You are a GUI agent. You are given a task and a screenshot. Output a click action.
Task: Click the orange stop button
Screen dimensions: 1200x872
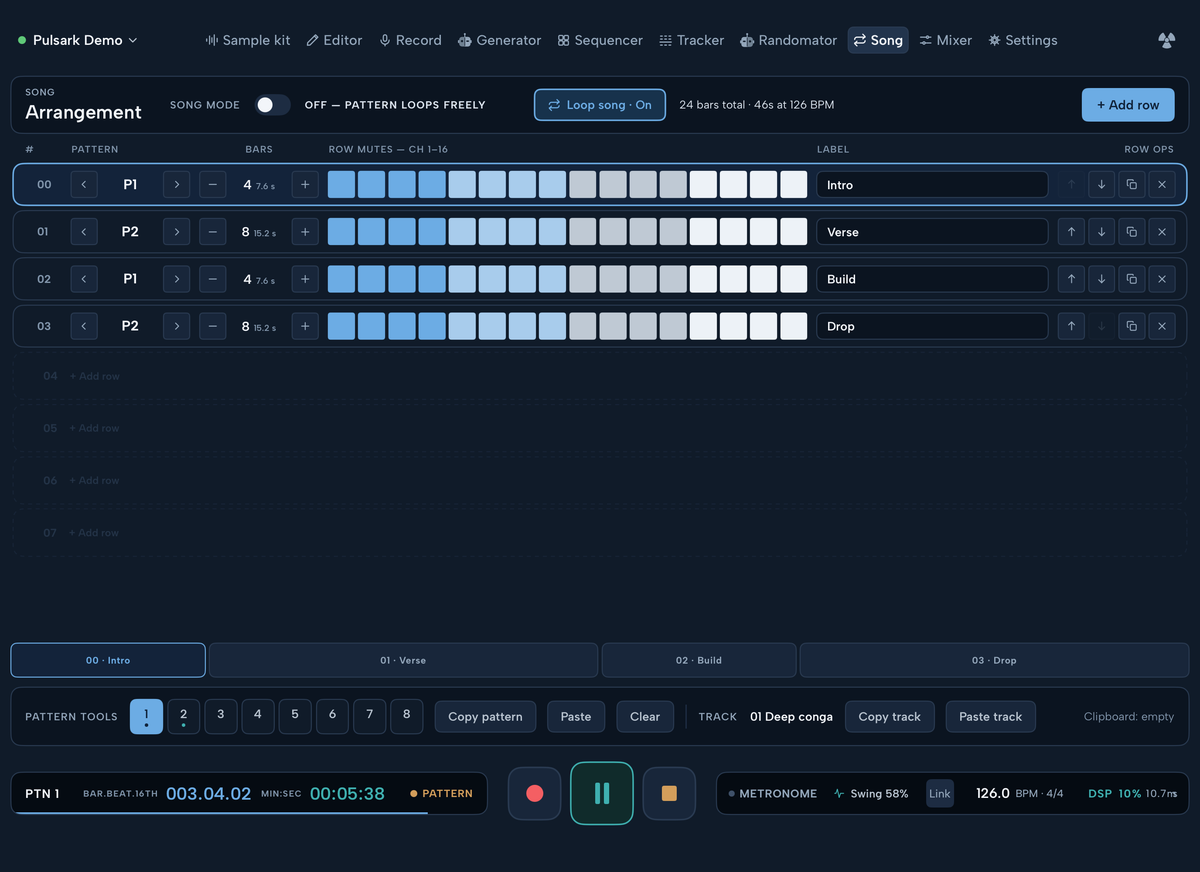click(669, 793)
